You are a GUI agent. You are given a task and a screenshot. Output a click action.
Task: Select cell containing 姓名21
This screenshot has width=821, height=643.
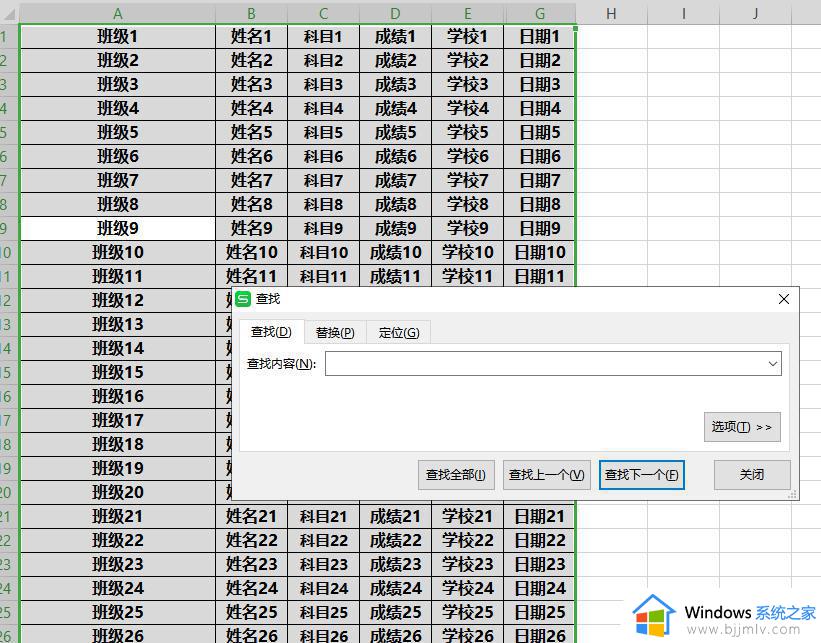[251, 516]
